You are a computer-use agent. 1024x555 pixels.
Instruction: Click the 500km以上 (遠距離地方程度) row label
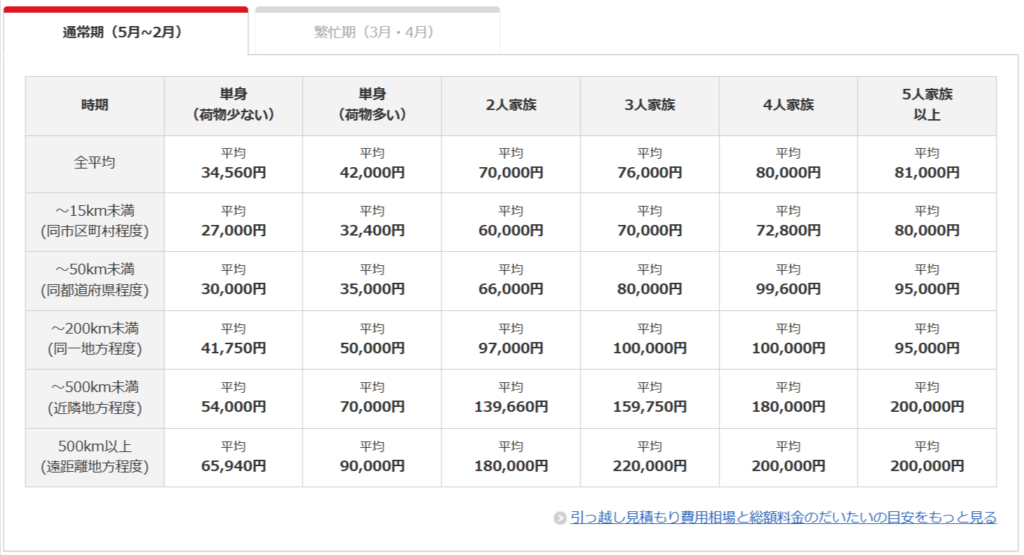(95, 457)
